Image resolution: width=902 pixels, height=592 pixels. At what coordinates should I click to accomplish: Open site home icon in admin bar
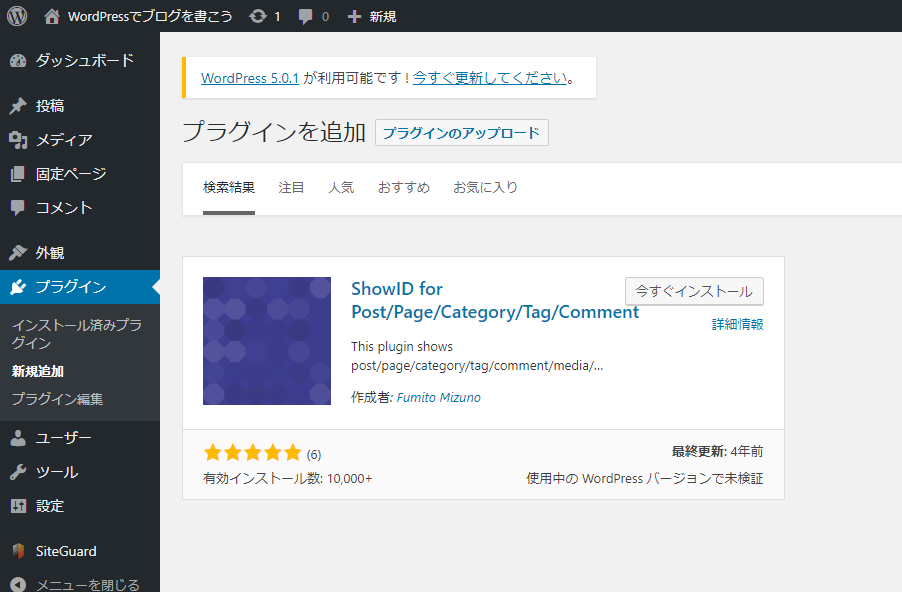52,16
